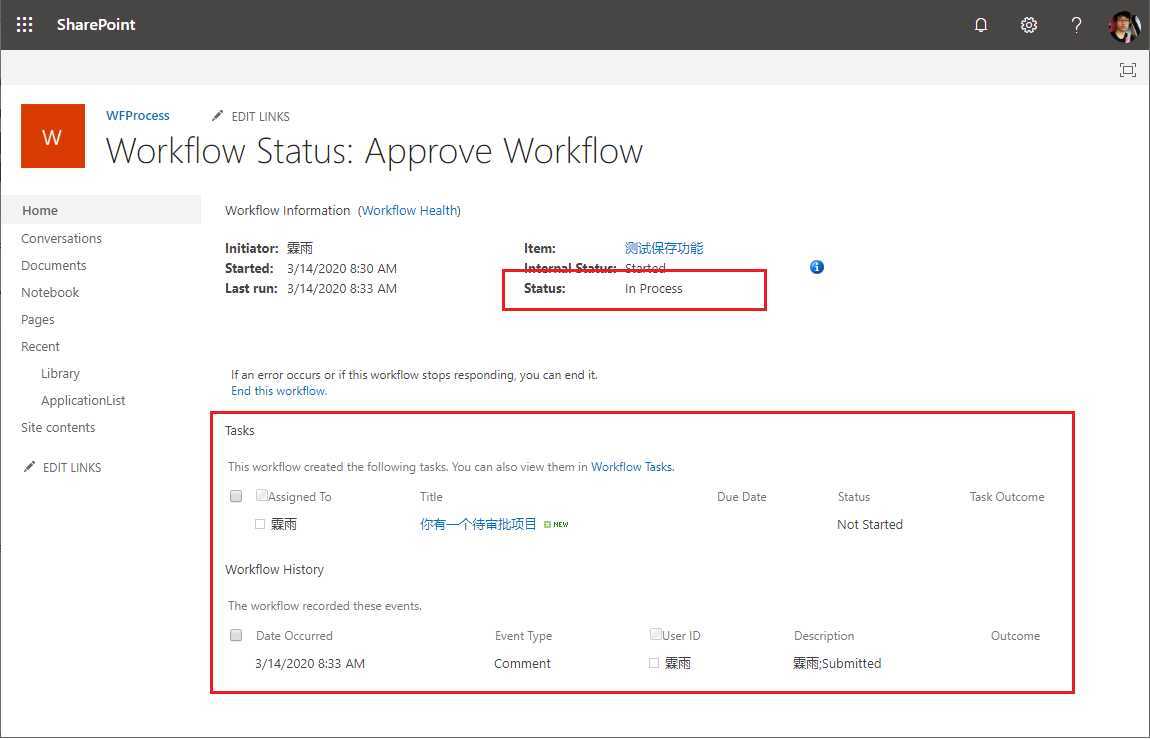Click the SharePoint title in header
Screen dimensions: 1150x739
point(96,24)
